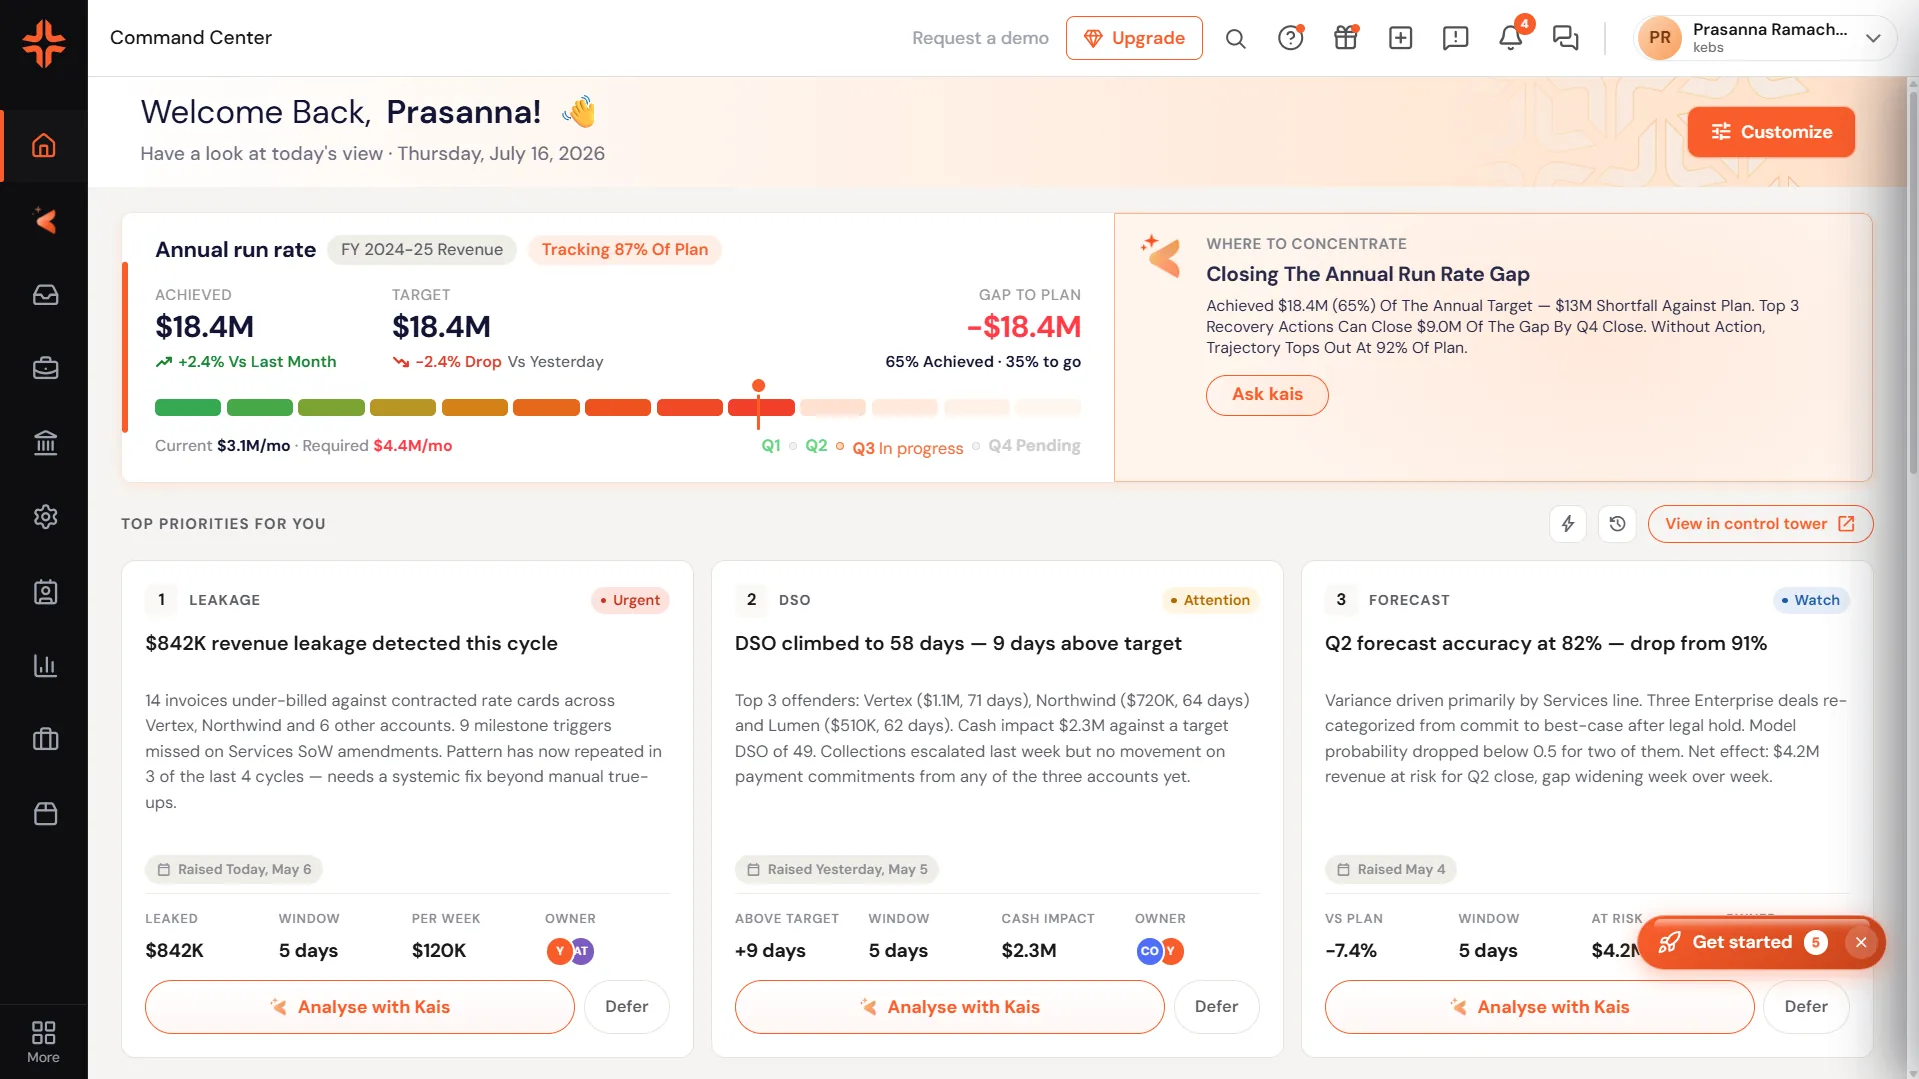Select Q3 In progress label

[908, 448]
